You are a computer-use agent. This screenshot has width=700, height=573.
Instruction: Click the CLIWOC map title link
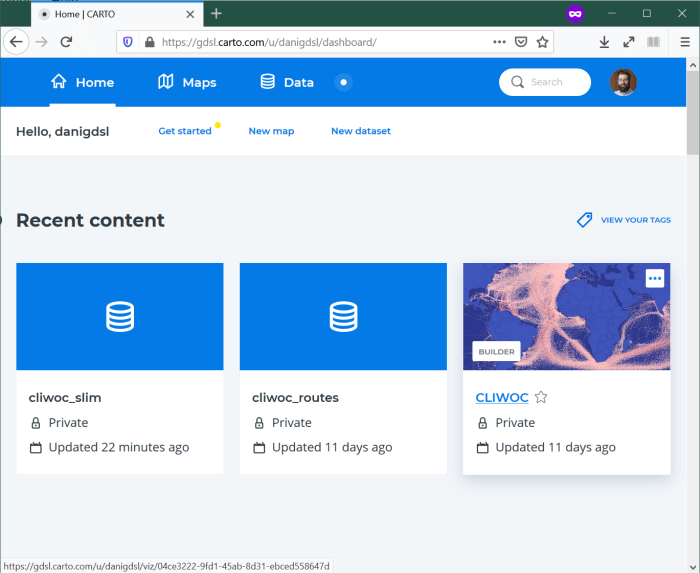point(502,397)
